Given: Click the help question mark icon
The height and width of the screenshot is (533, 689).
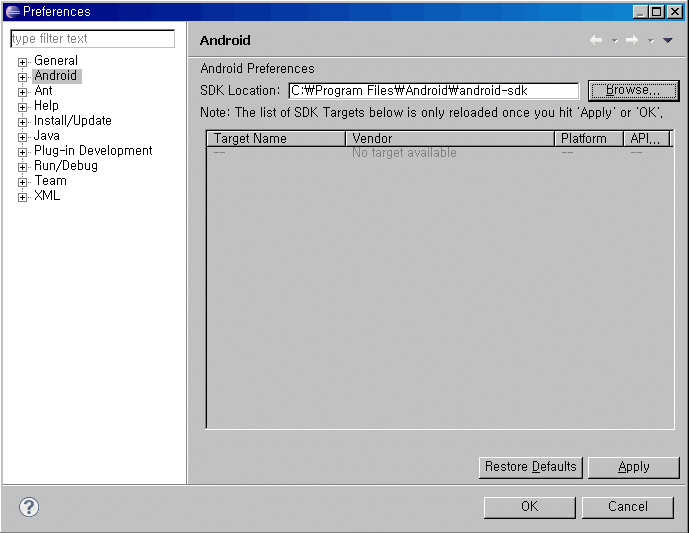Looking at the screenshot, I should pos(29,507).
